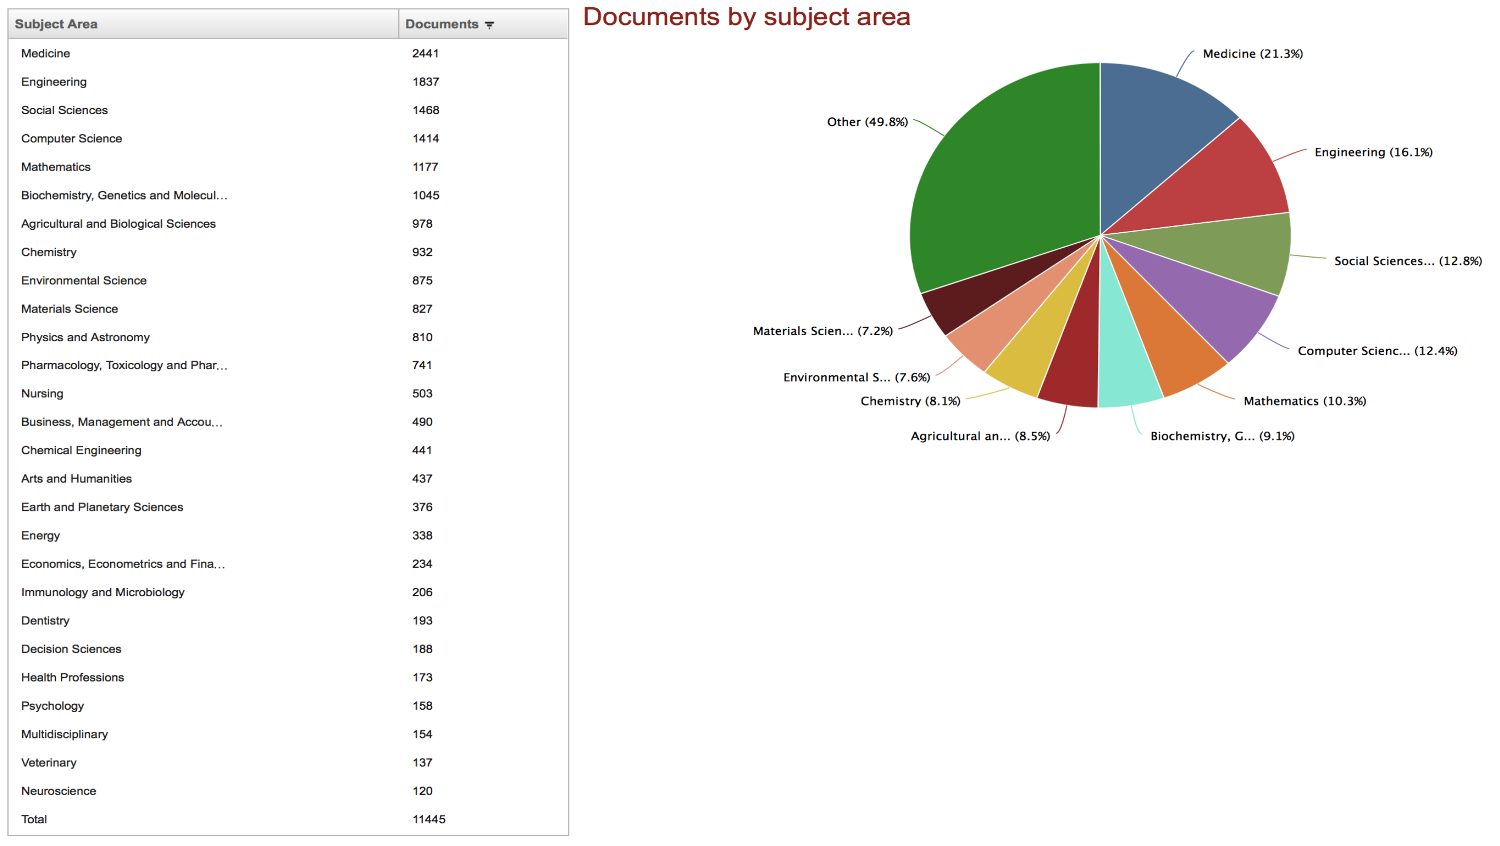Select the Neuroscience row name

tap(59, 791)
